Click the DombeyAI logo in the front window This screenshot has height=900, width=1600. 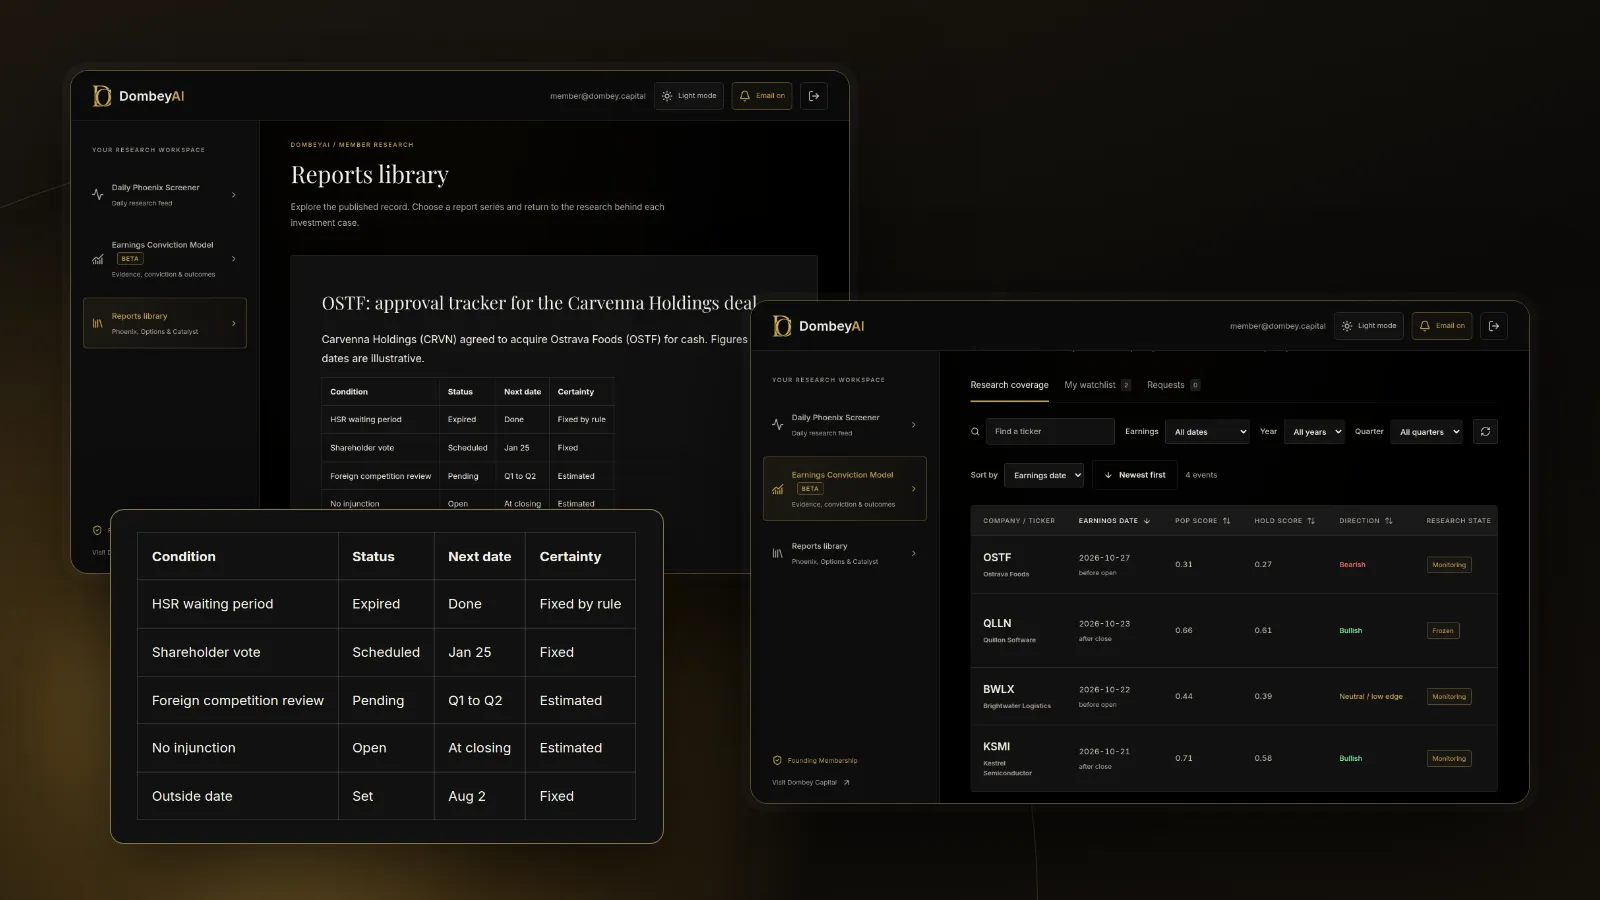[x=818, y=326]
